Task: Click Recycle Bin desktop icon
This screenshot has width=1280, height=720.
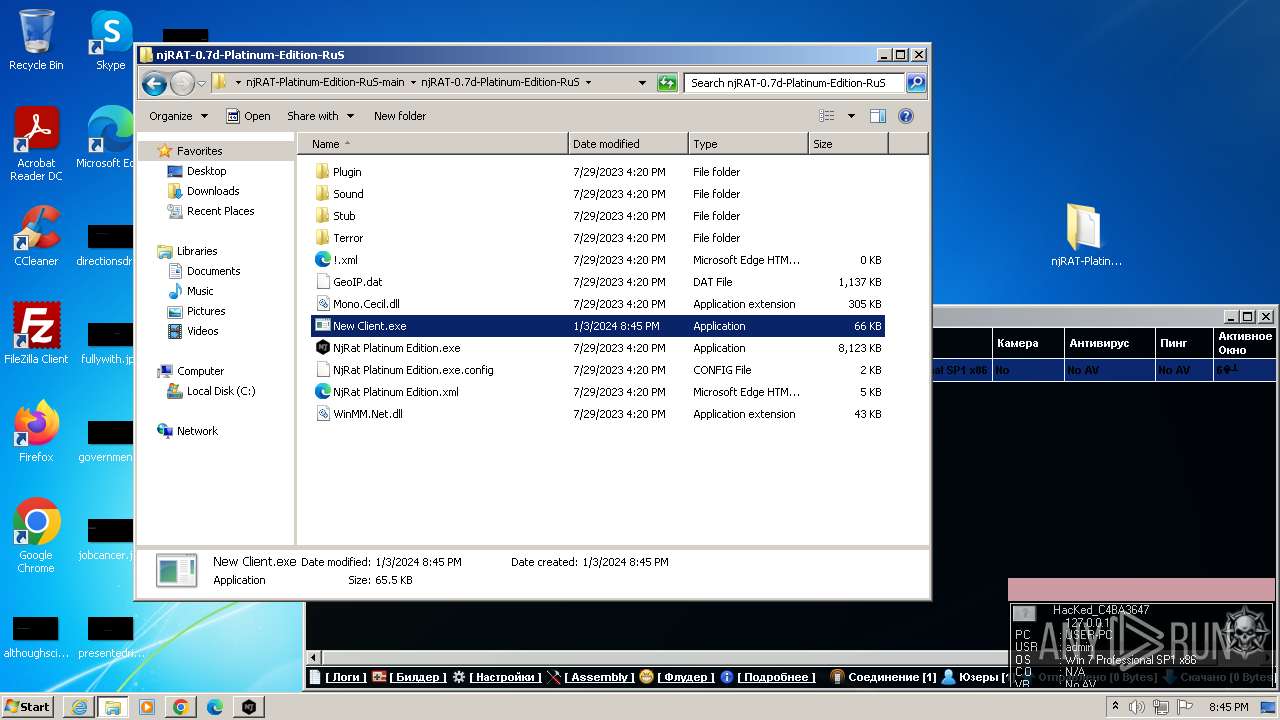Action: pyautogui.click(x=36, y=40)
